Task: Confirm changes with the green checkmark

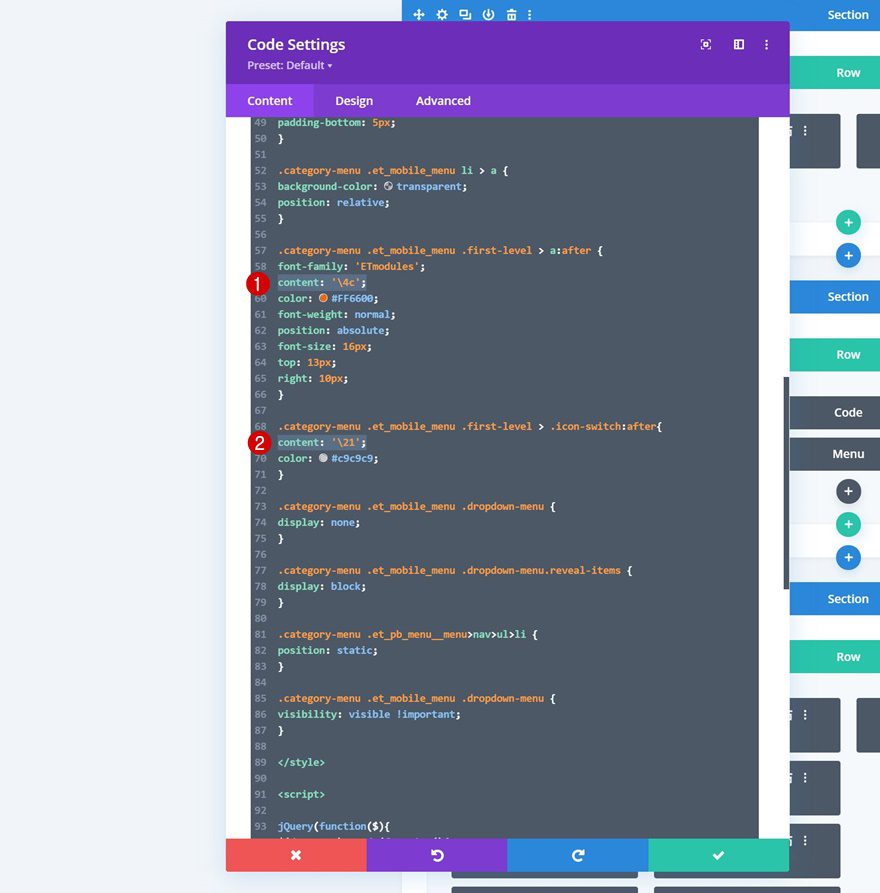Action: click(717, 854)
